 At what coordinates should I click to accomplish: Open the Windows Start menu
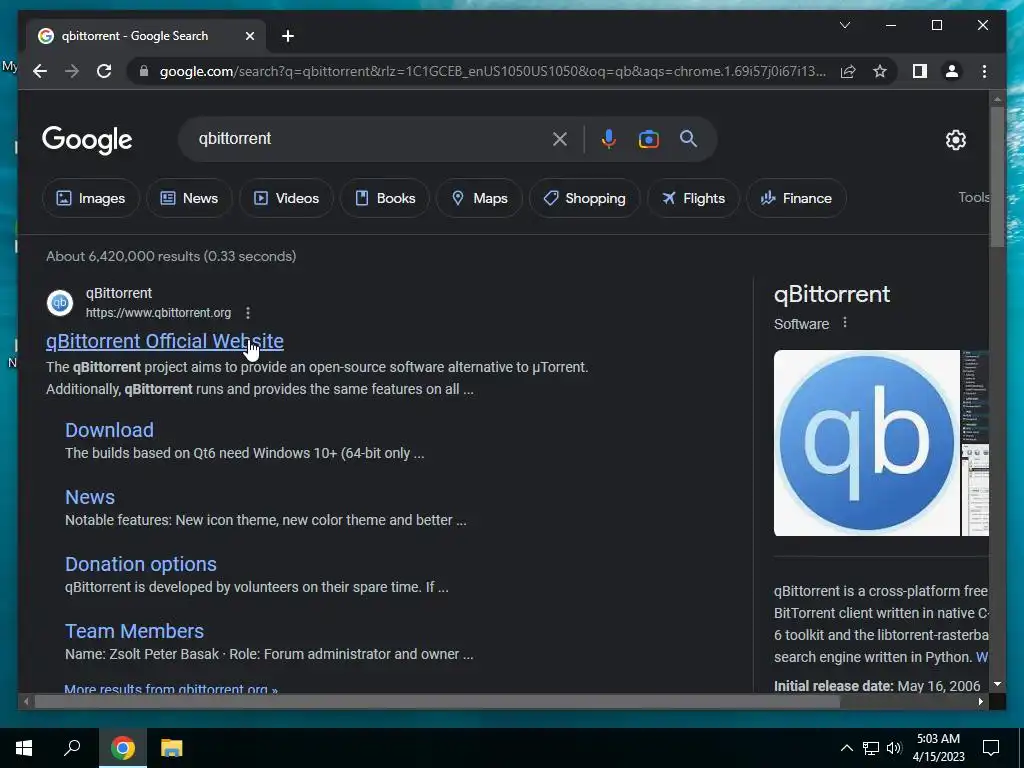[24, 748]
